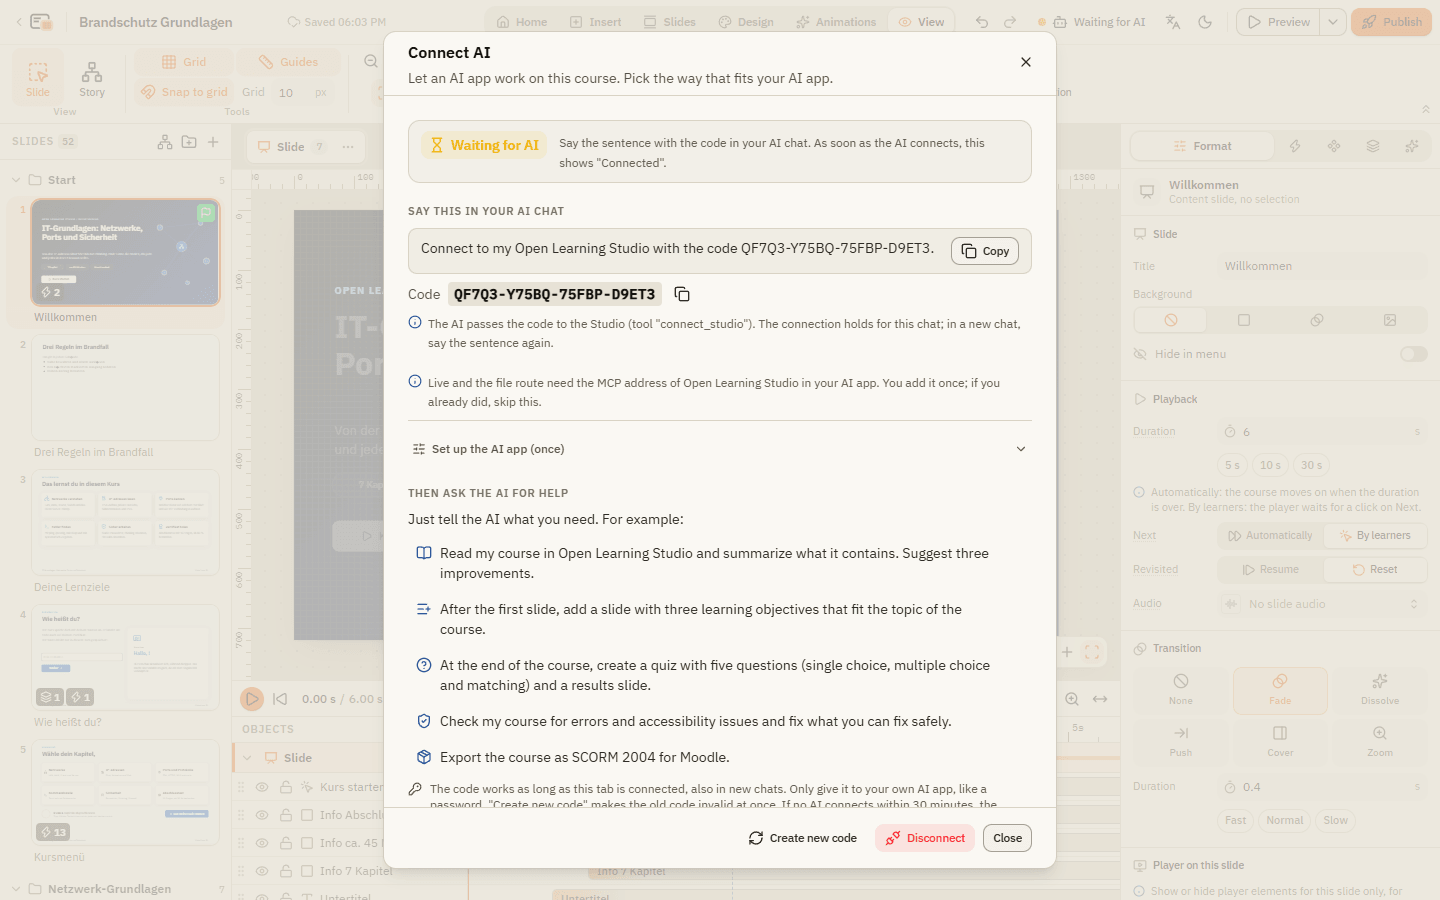Switch to Story view in the ribbon

92,79
